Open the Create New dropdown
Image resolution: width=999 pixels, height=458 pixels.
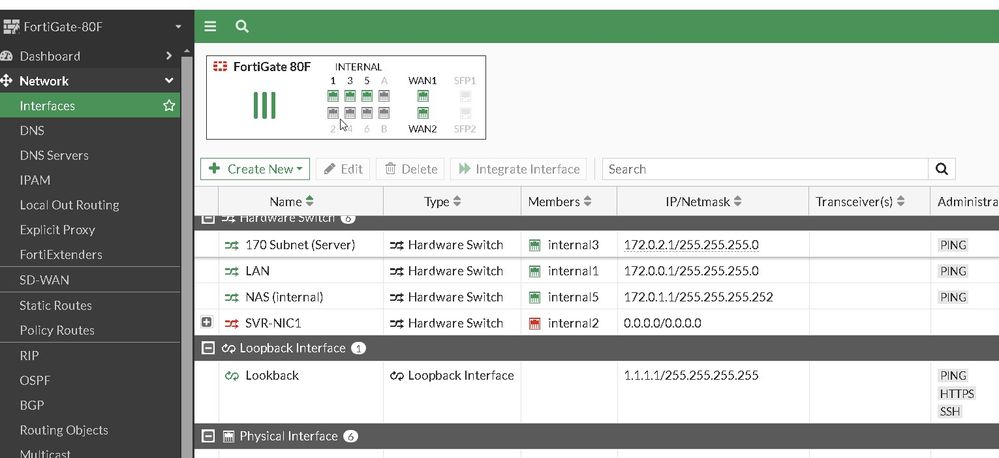coord(255,169)
